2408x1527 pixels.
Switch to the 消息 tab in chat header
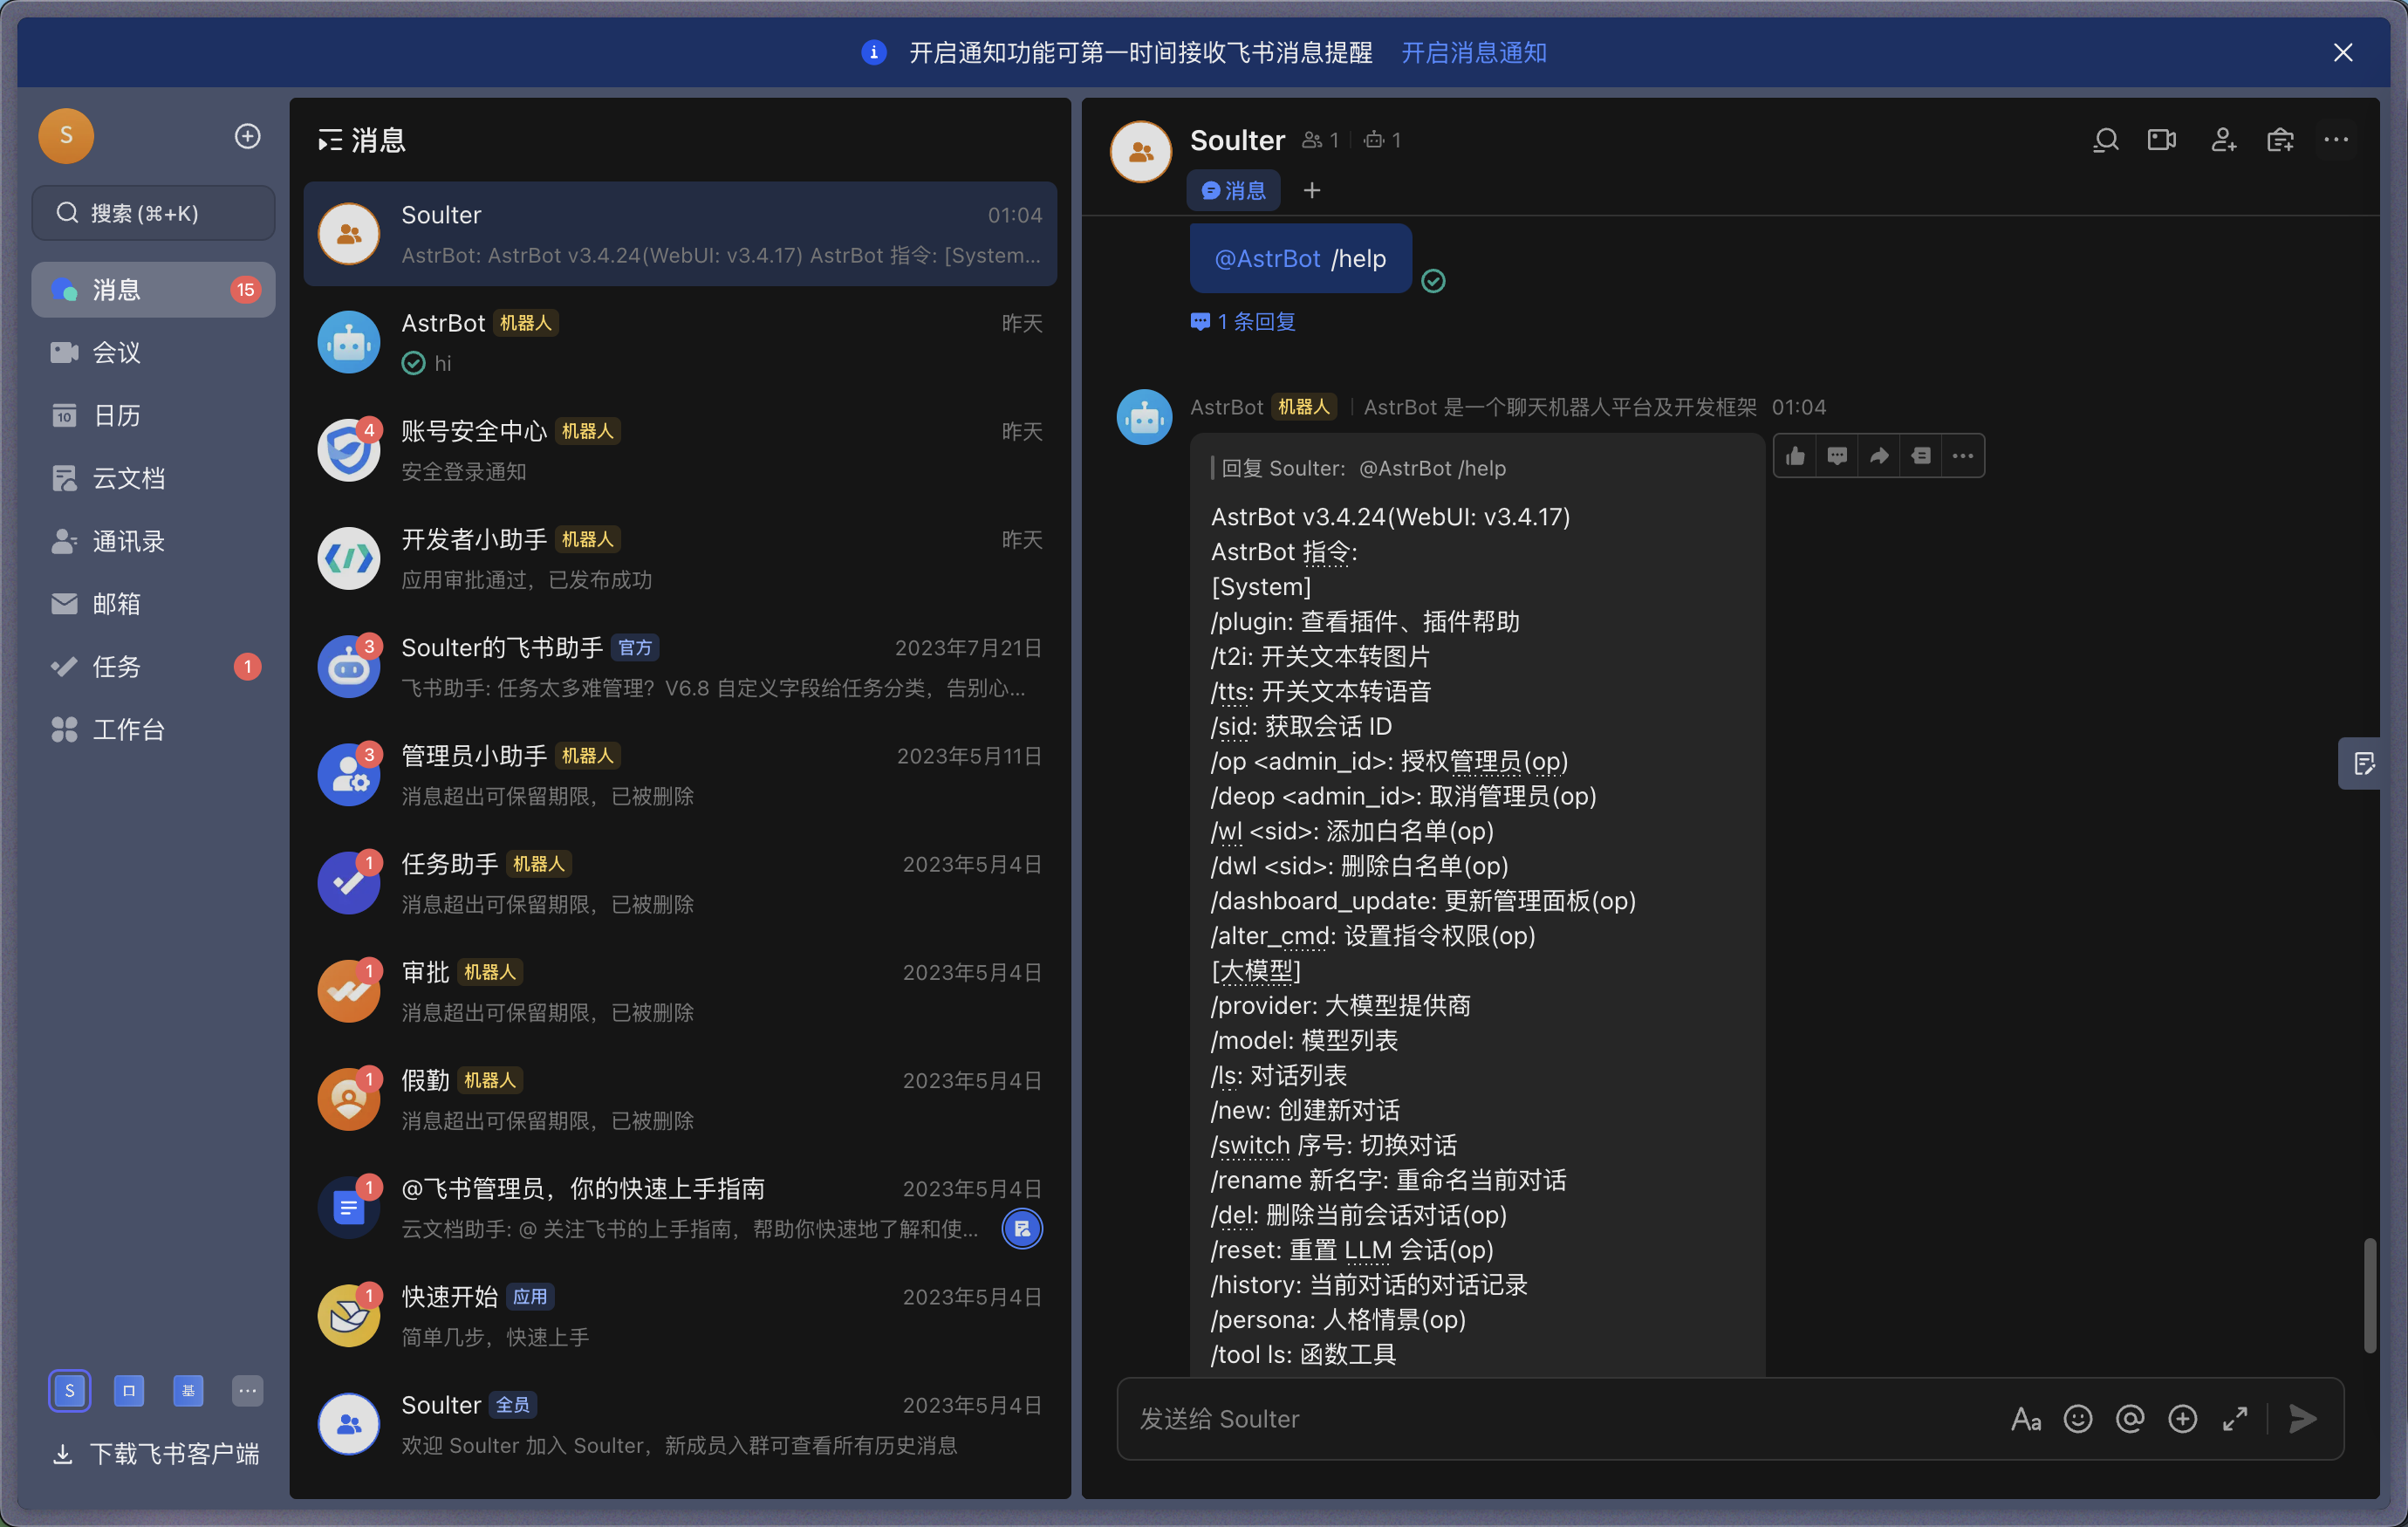click(1233, 190)
